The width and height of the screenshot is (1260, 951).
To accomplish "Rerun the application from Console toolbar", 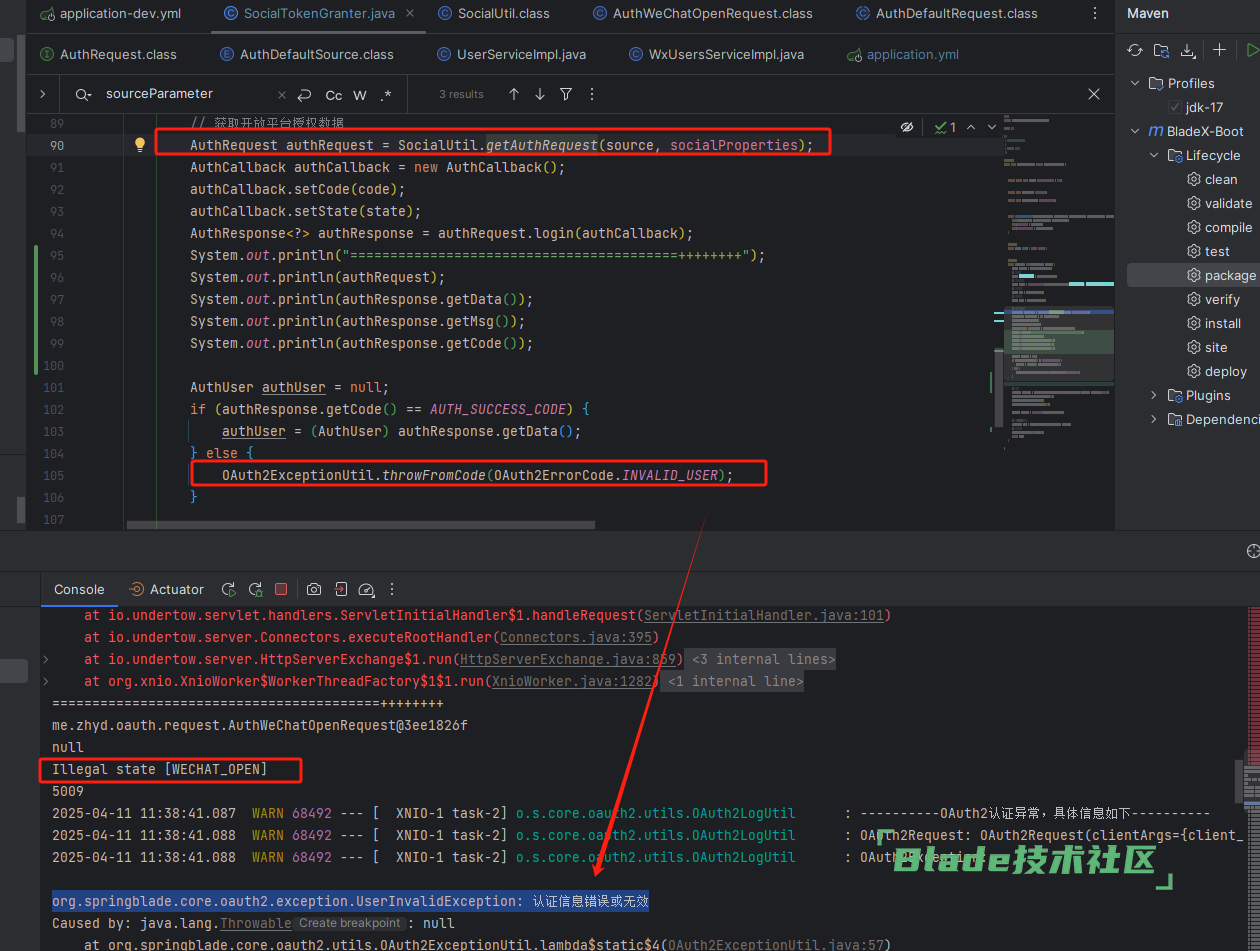I will [228, 590].
